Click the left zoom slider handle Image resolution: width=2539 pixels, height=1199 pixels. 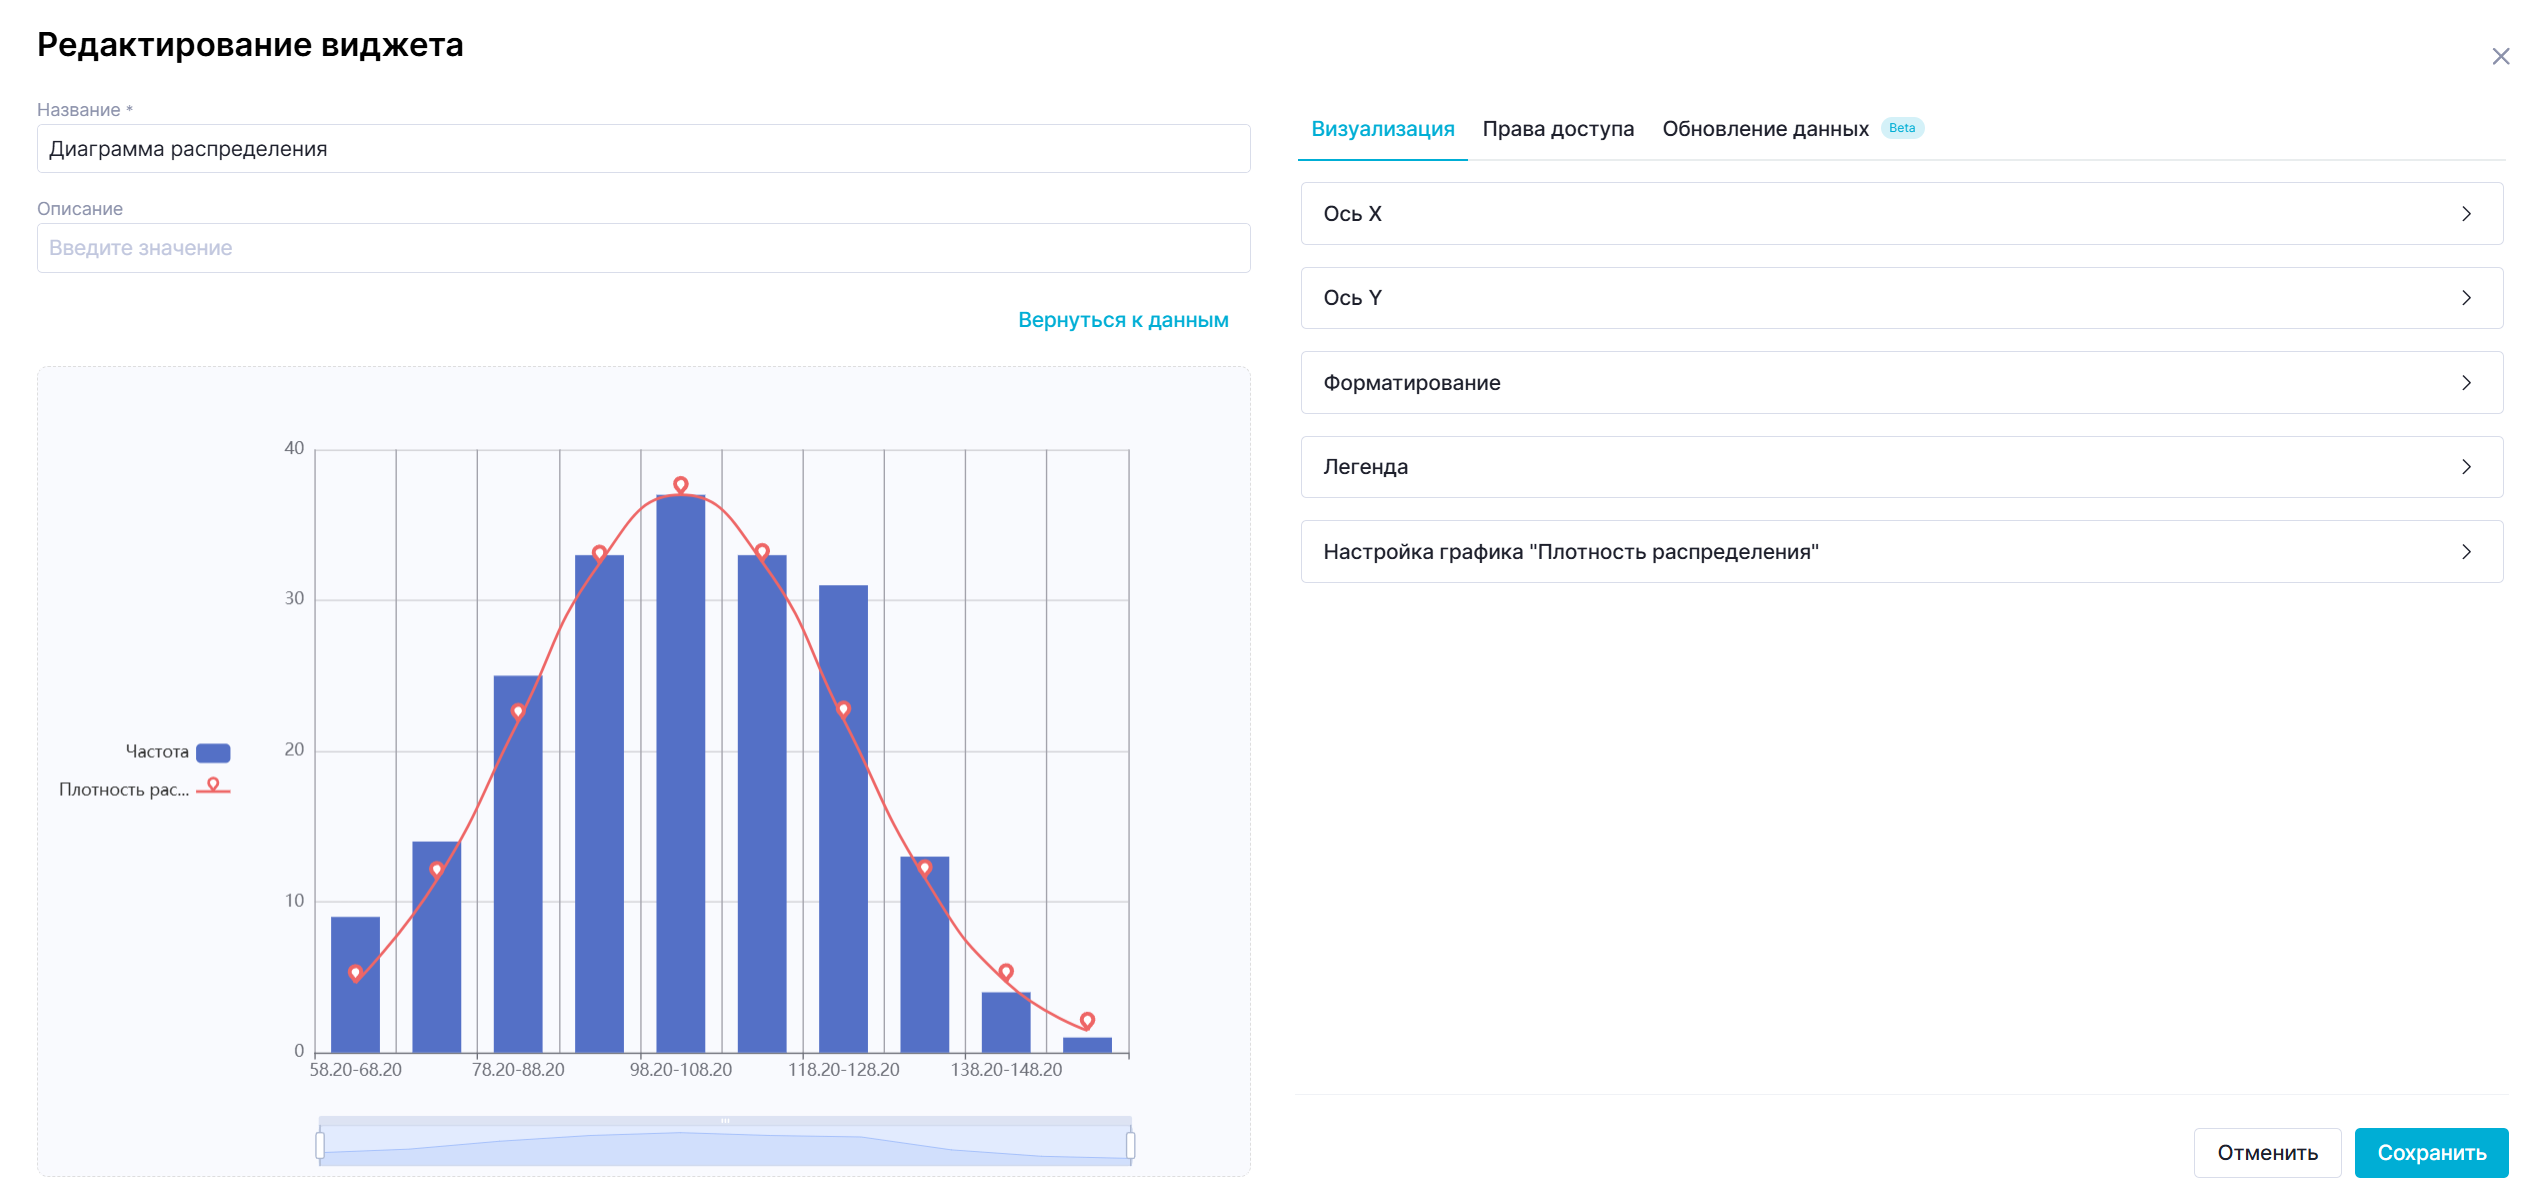[320, 1145]
